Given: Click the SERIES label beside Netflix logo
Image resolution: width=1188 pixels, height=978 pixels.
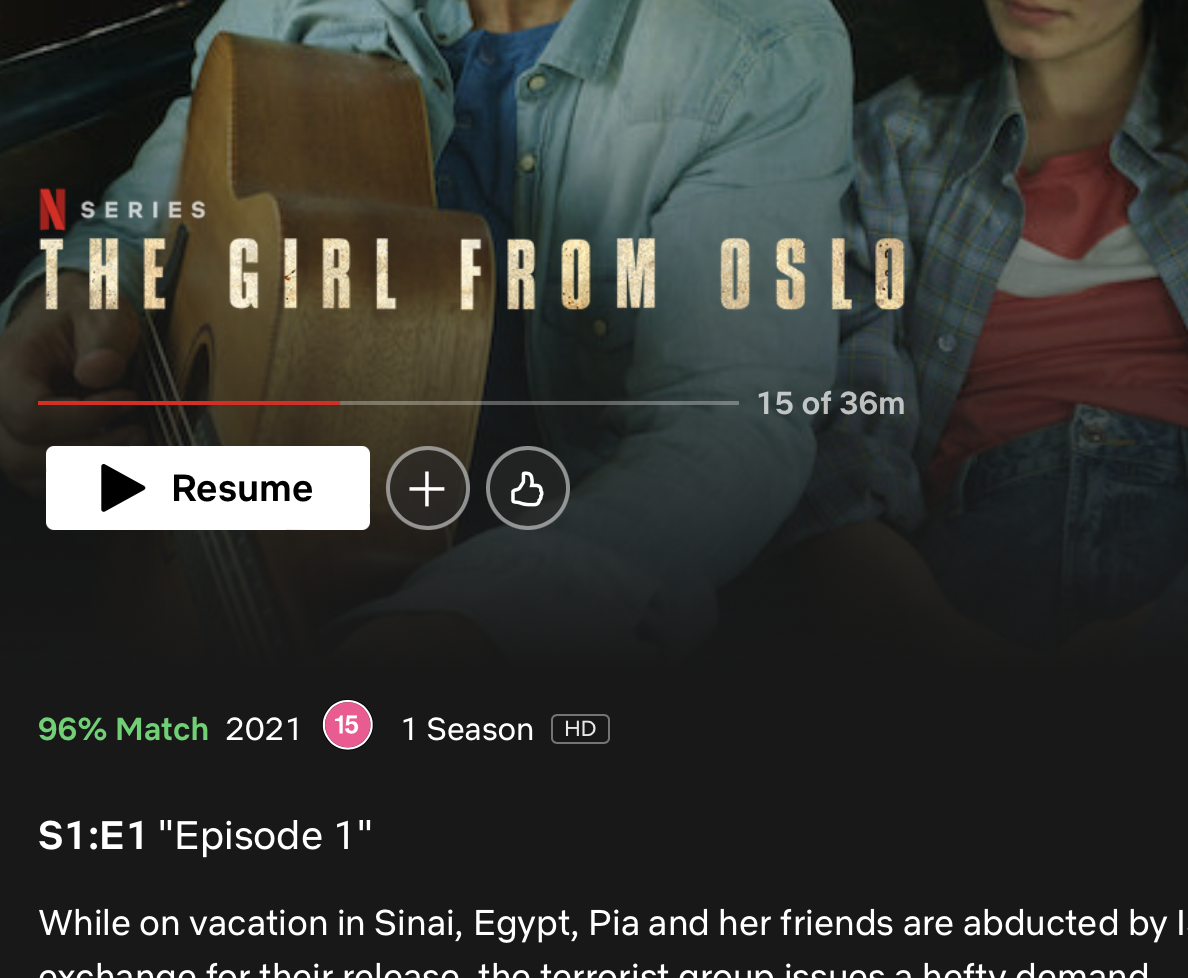Looking at the screenshot, I should 144,210.
